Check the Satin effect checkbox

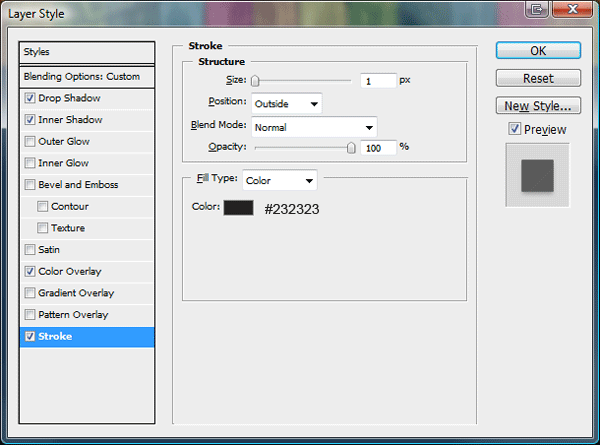click(29, 250)
